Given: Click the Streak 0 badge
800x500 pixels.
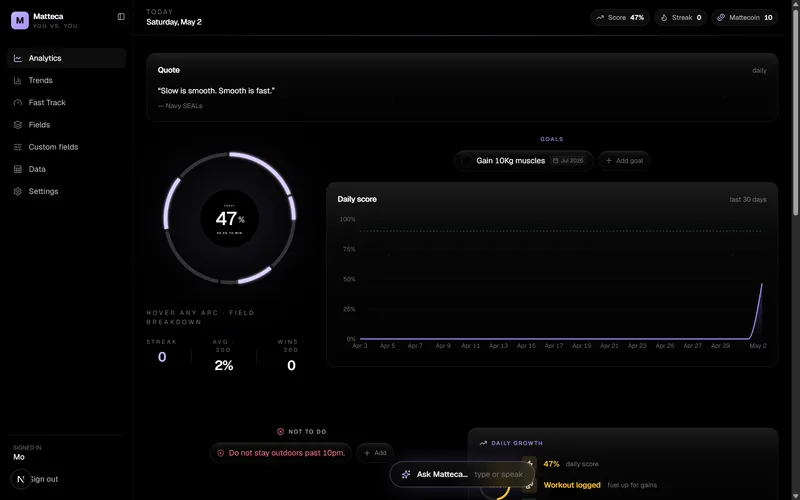Looking at the screenshot, I should [x=681, y=17].
